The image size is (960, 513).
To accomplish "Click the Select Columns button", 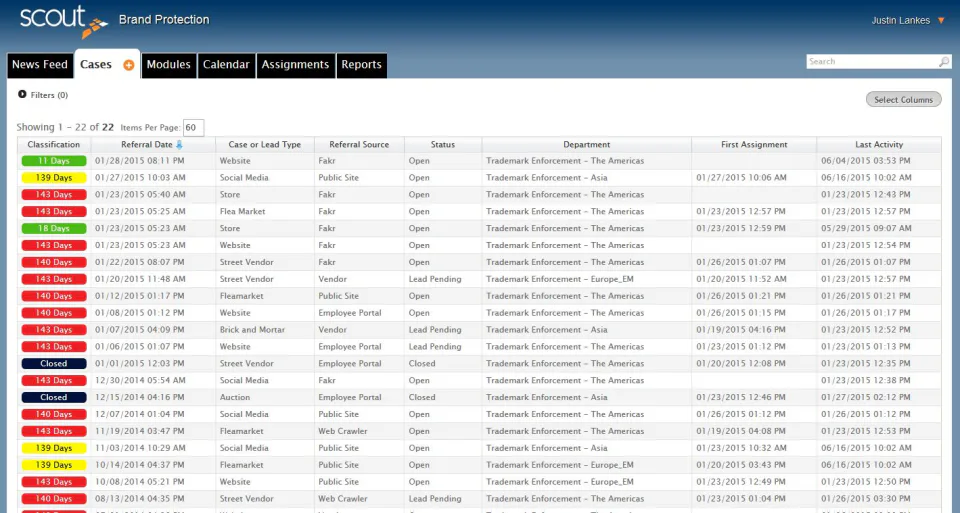I will click(903, 100).
